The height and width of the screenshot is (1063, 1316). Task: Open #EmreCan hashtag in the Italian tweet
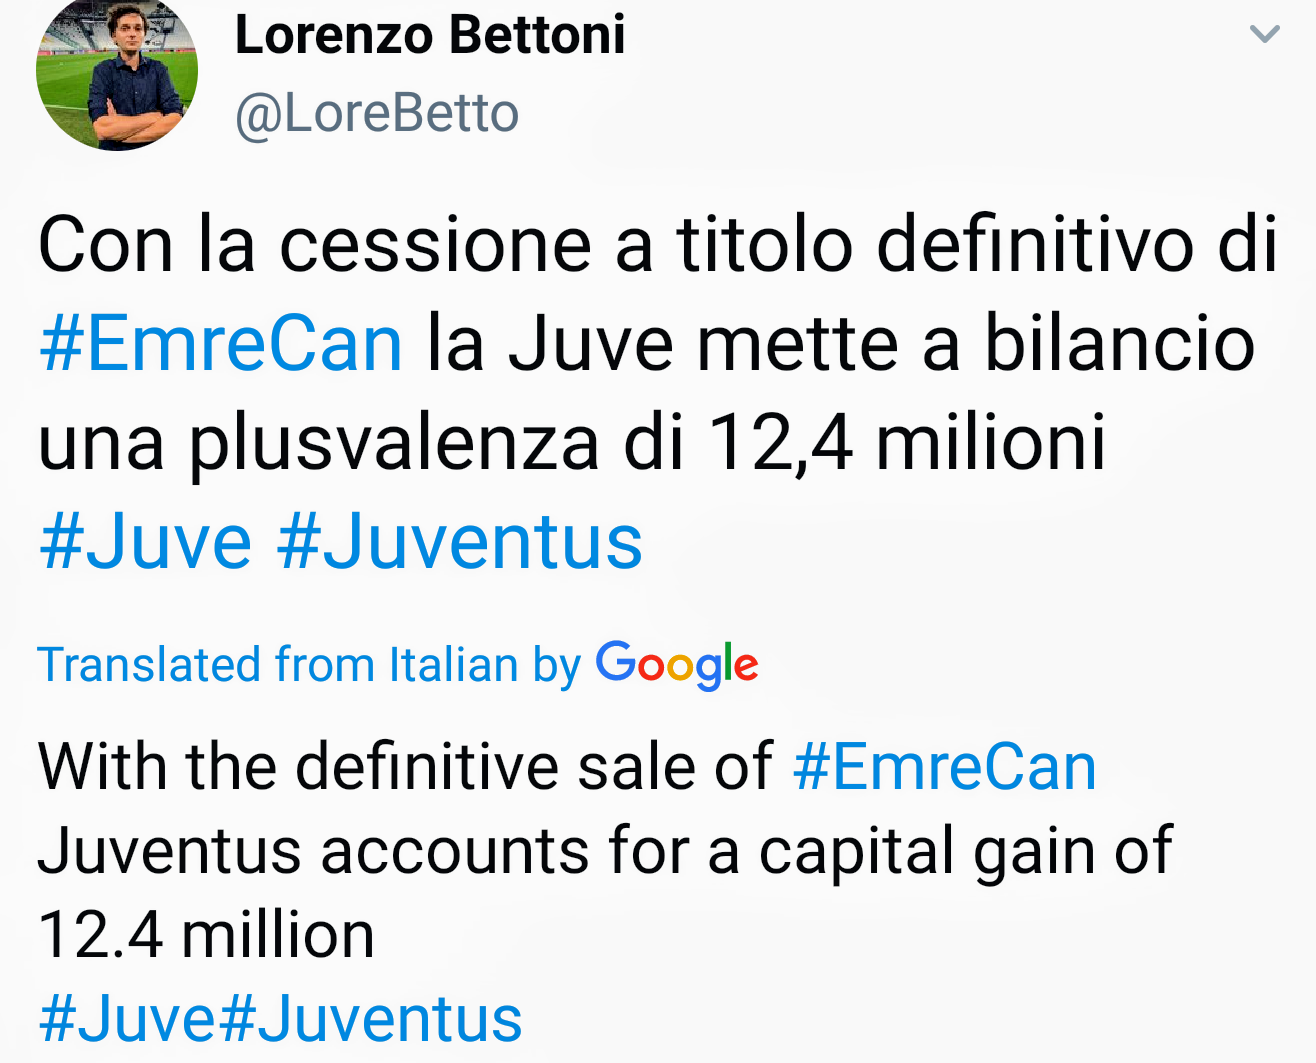pos(221,344)
